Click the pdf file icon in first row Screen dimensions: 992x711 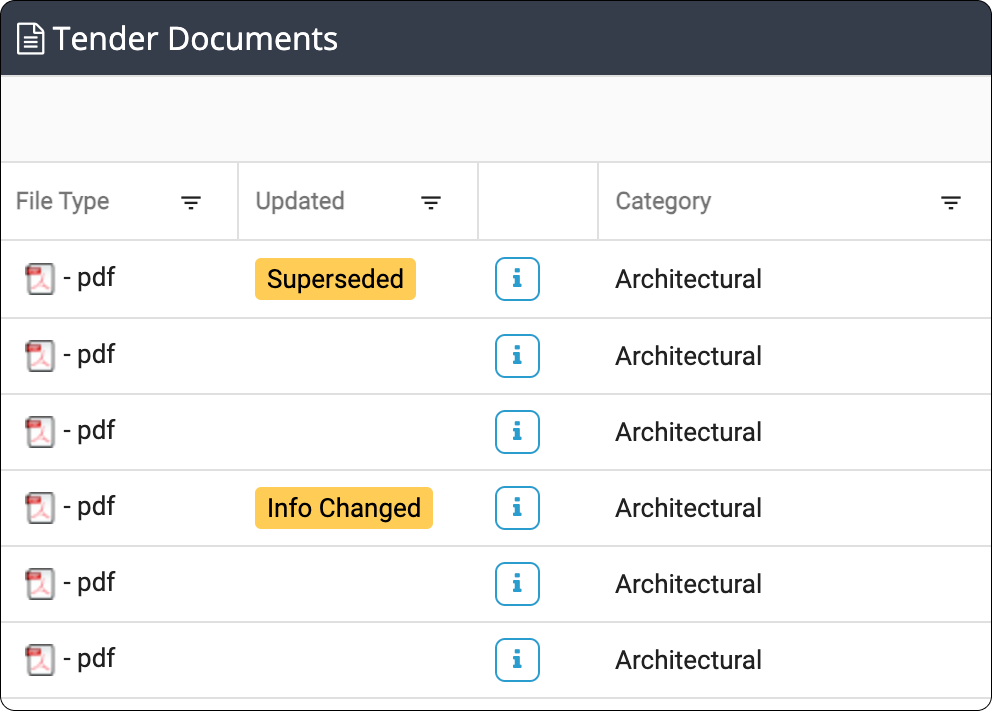(x=40, y=279)
